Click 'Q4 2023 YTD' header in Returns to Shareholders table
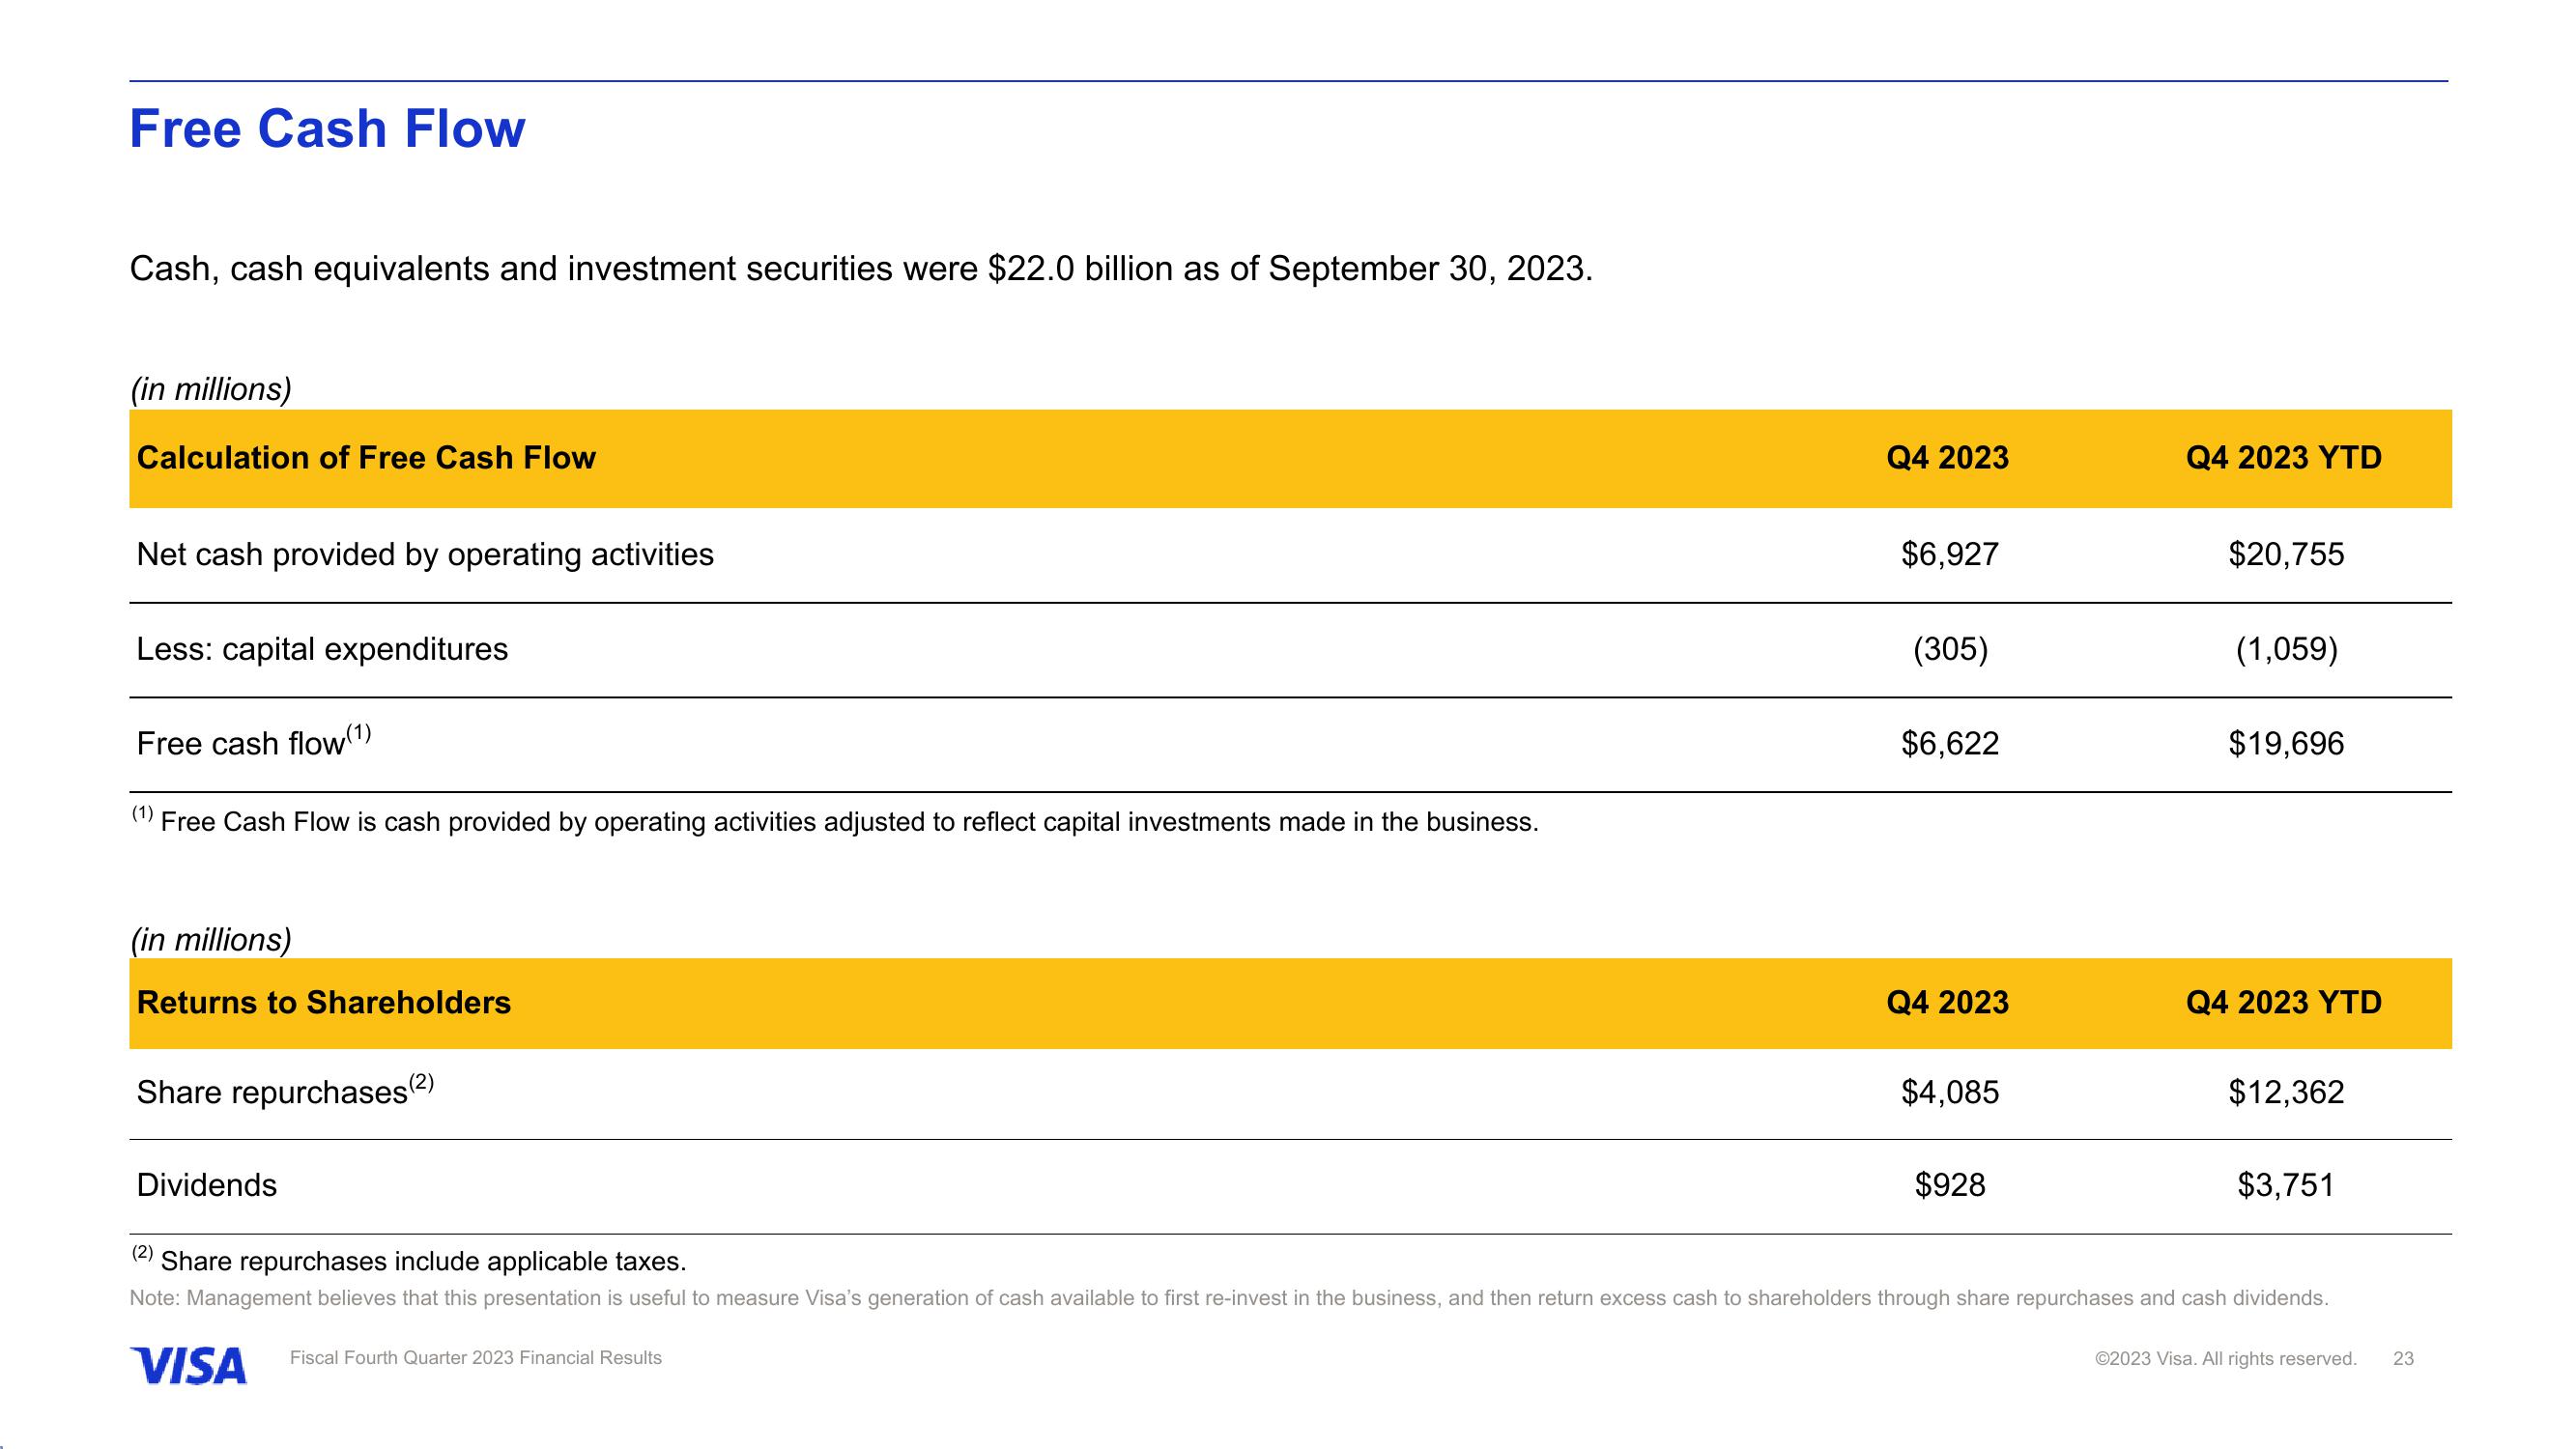2576x1449 pixels. (x=2284, y=1003)
